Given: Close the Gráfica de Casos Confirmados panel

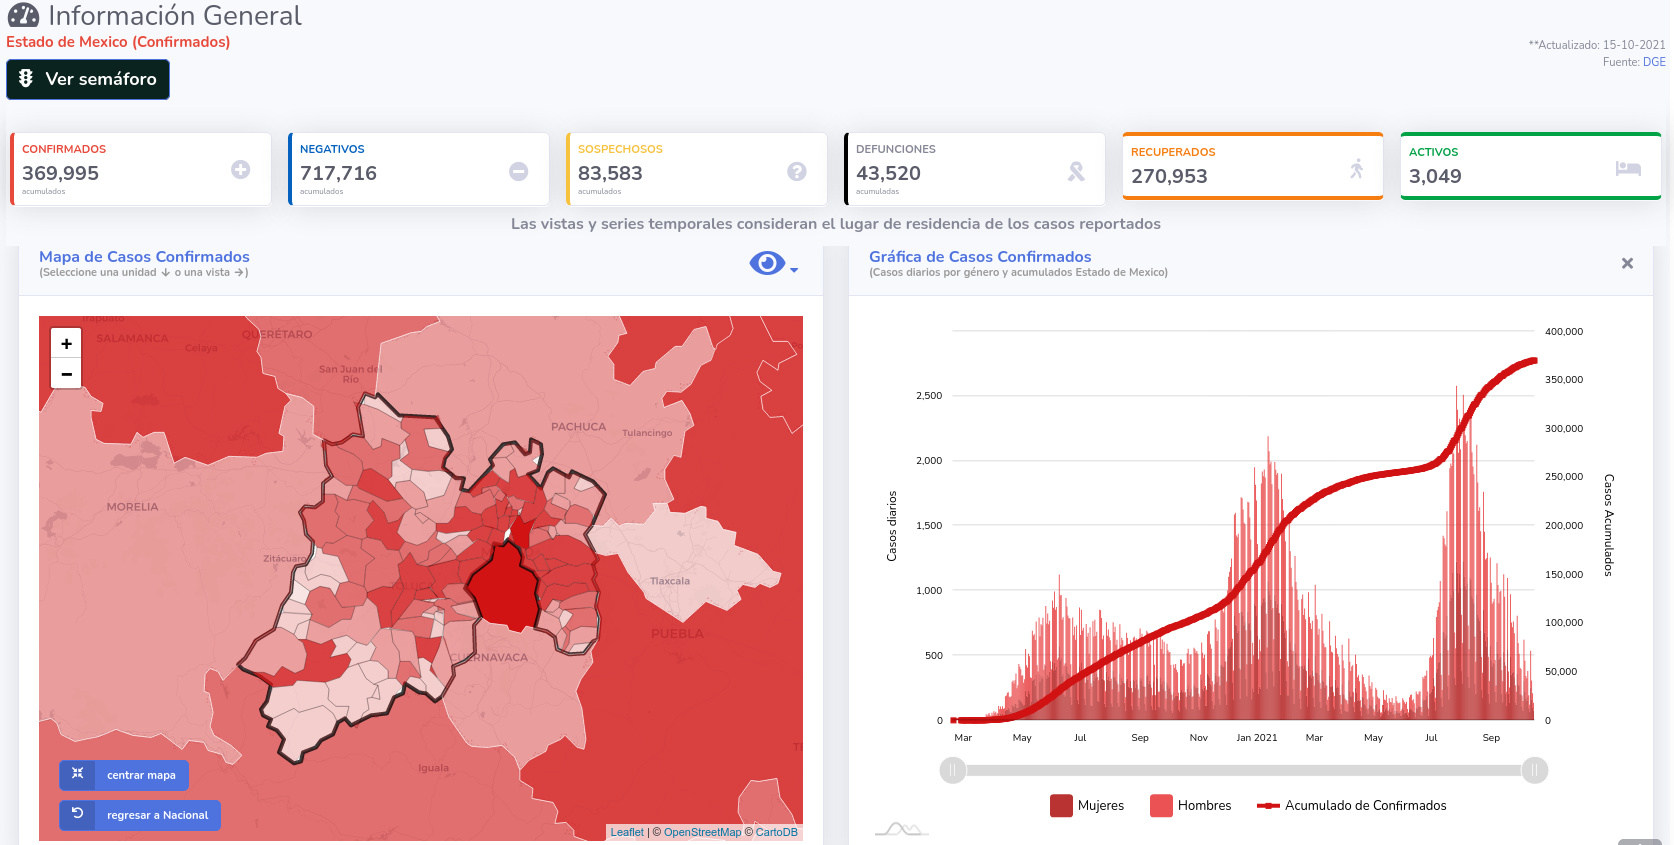Looking at the screenshot, I should click(1627, 263).
